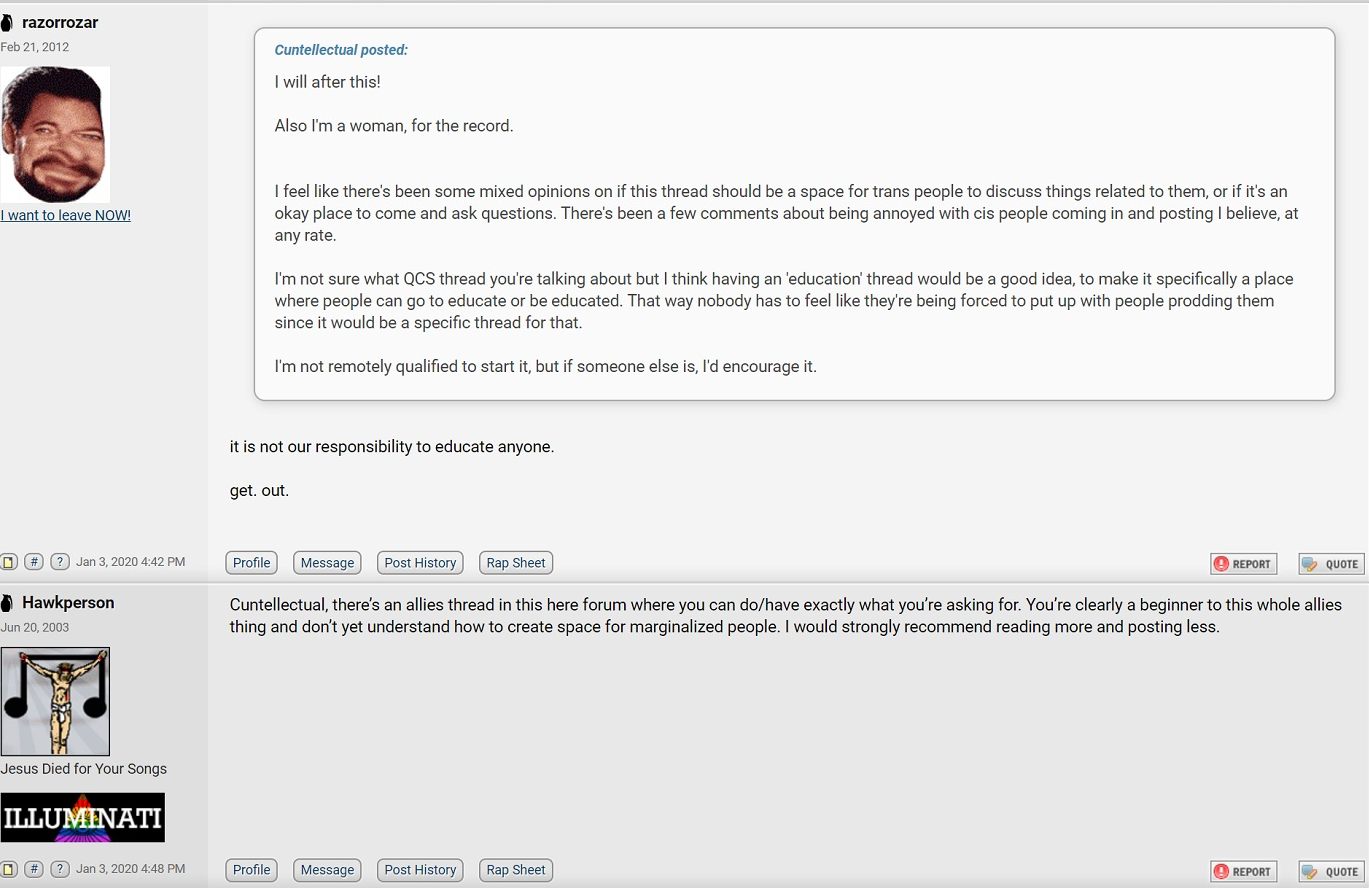Open razorrozar's Profile
1369x888 pixels.
252,563
